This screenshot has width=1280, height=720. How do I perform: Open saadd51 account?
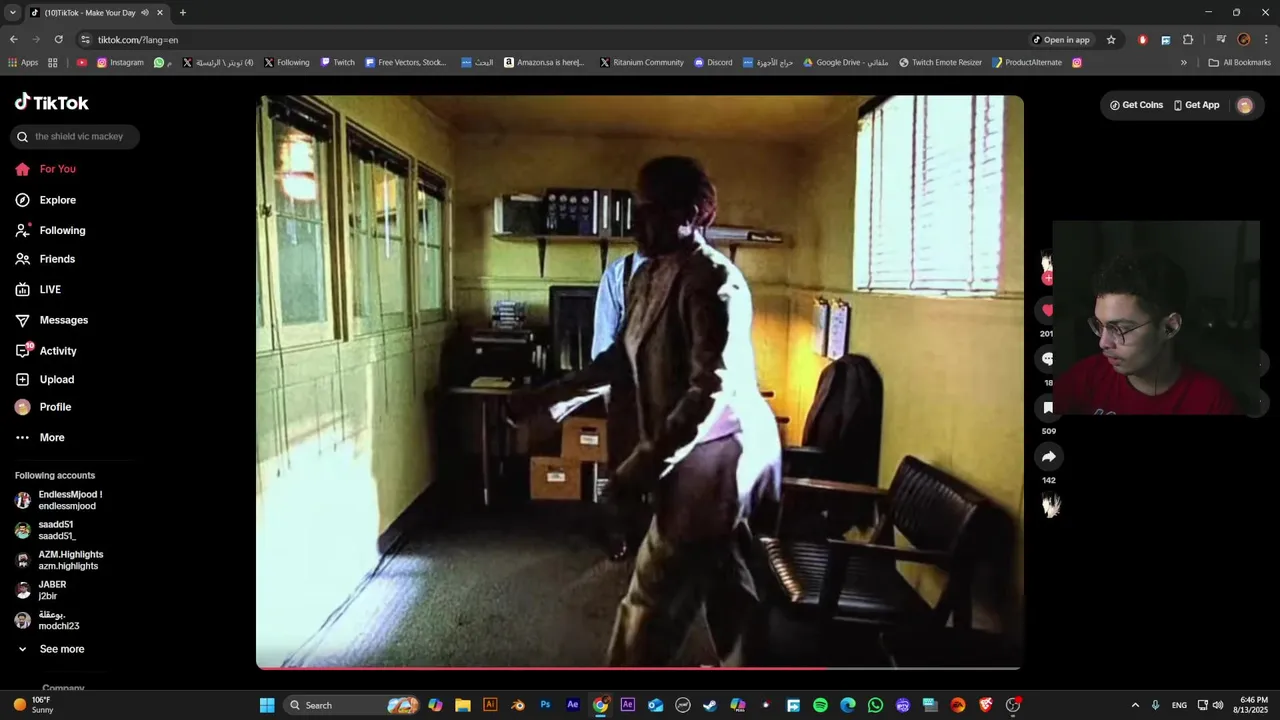click(45, 530)
